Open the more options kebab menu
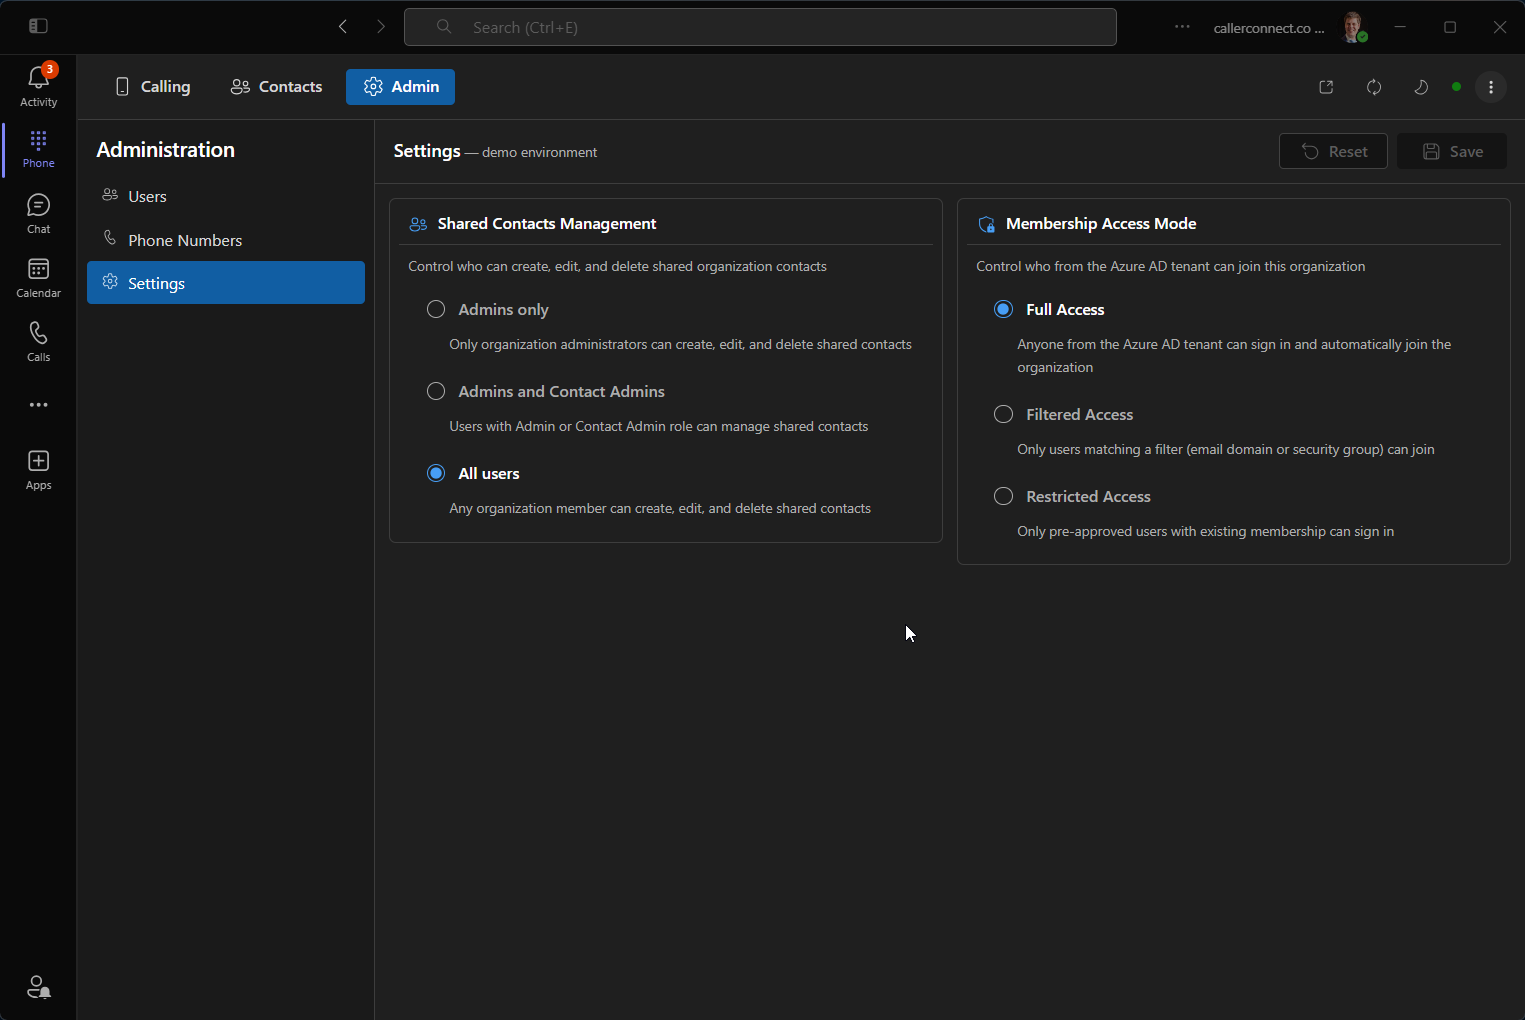 pyautogui.click(x=1490, y=87)
